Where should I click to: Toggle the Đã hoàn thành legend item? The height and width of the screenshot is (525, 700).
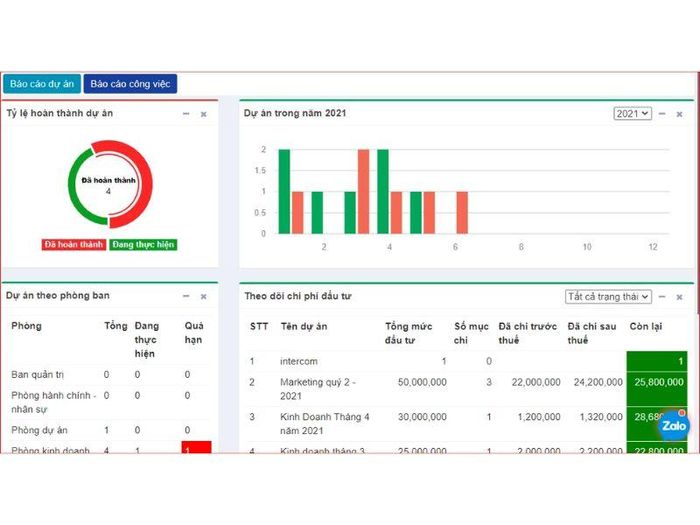point(74,244)
